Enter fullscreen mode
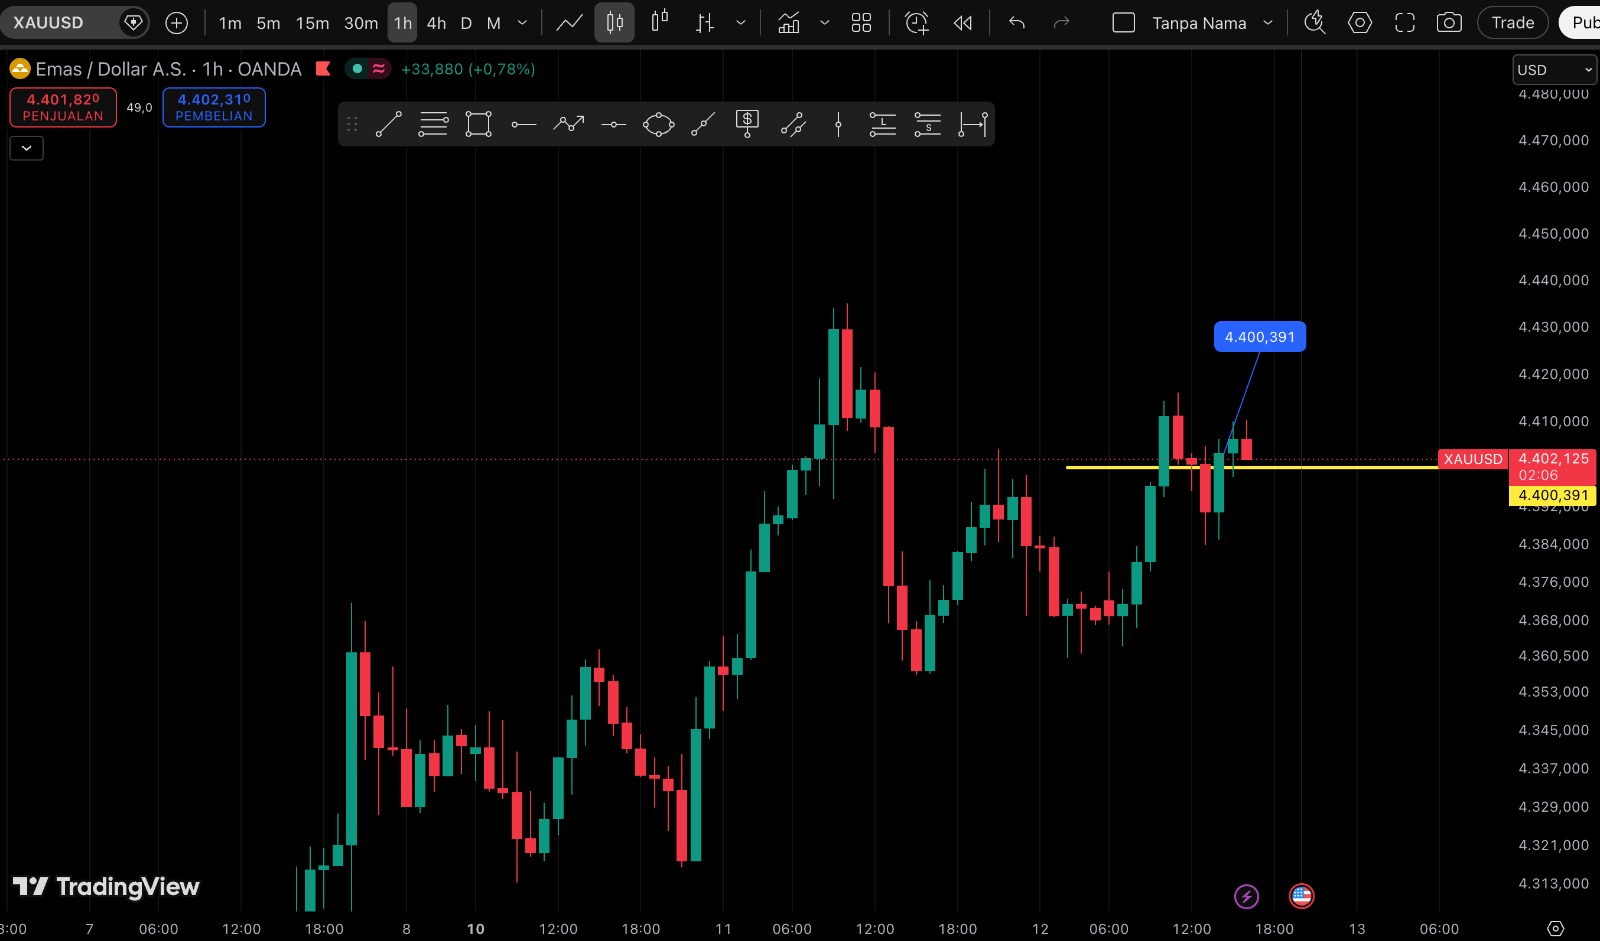This screenshot has width=1600, height=941. pyautogui.click(x=1405, y=23)
